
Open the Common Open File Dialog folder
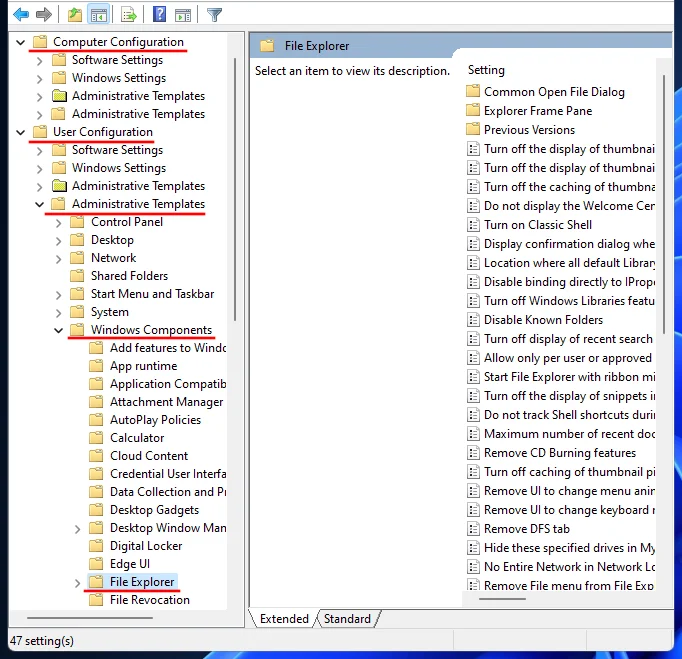pyautogui.click(x=554, y=92)
